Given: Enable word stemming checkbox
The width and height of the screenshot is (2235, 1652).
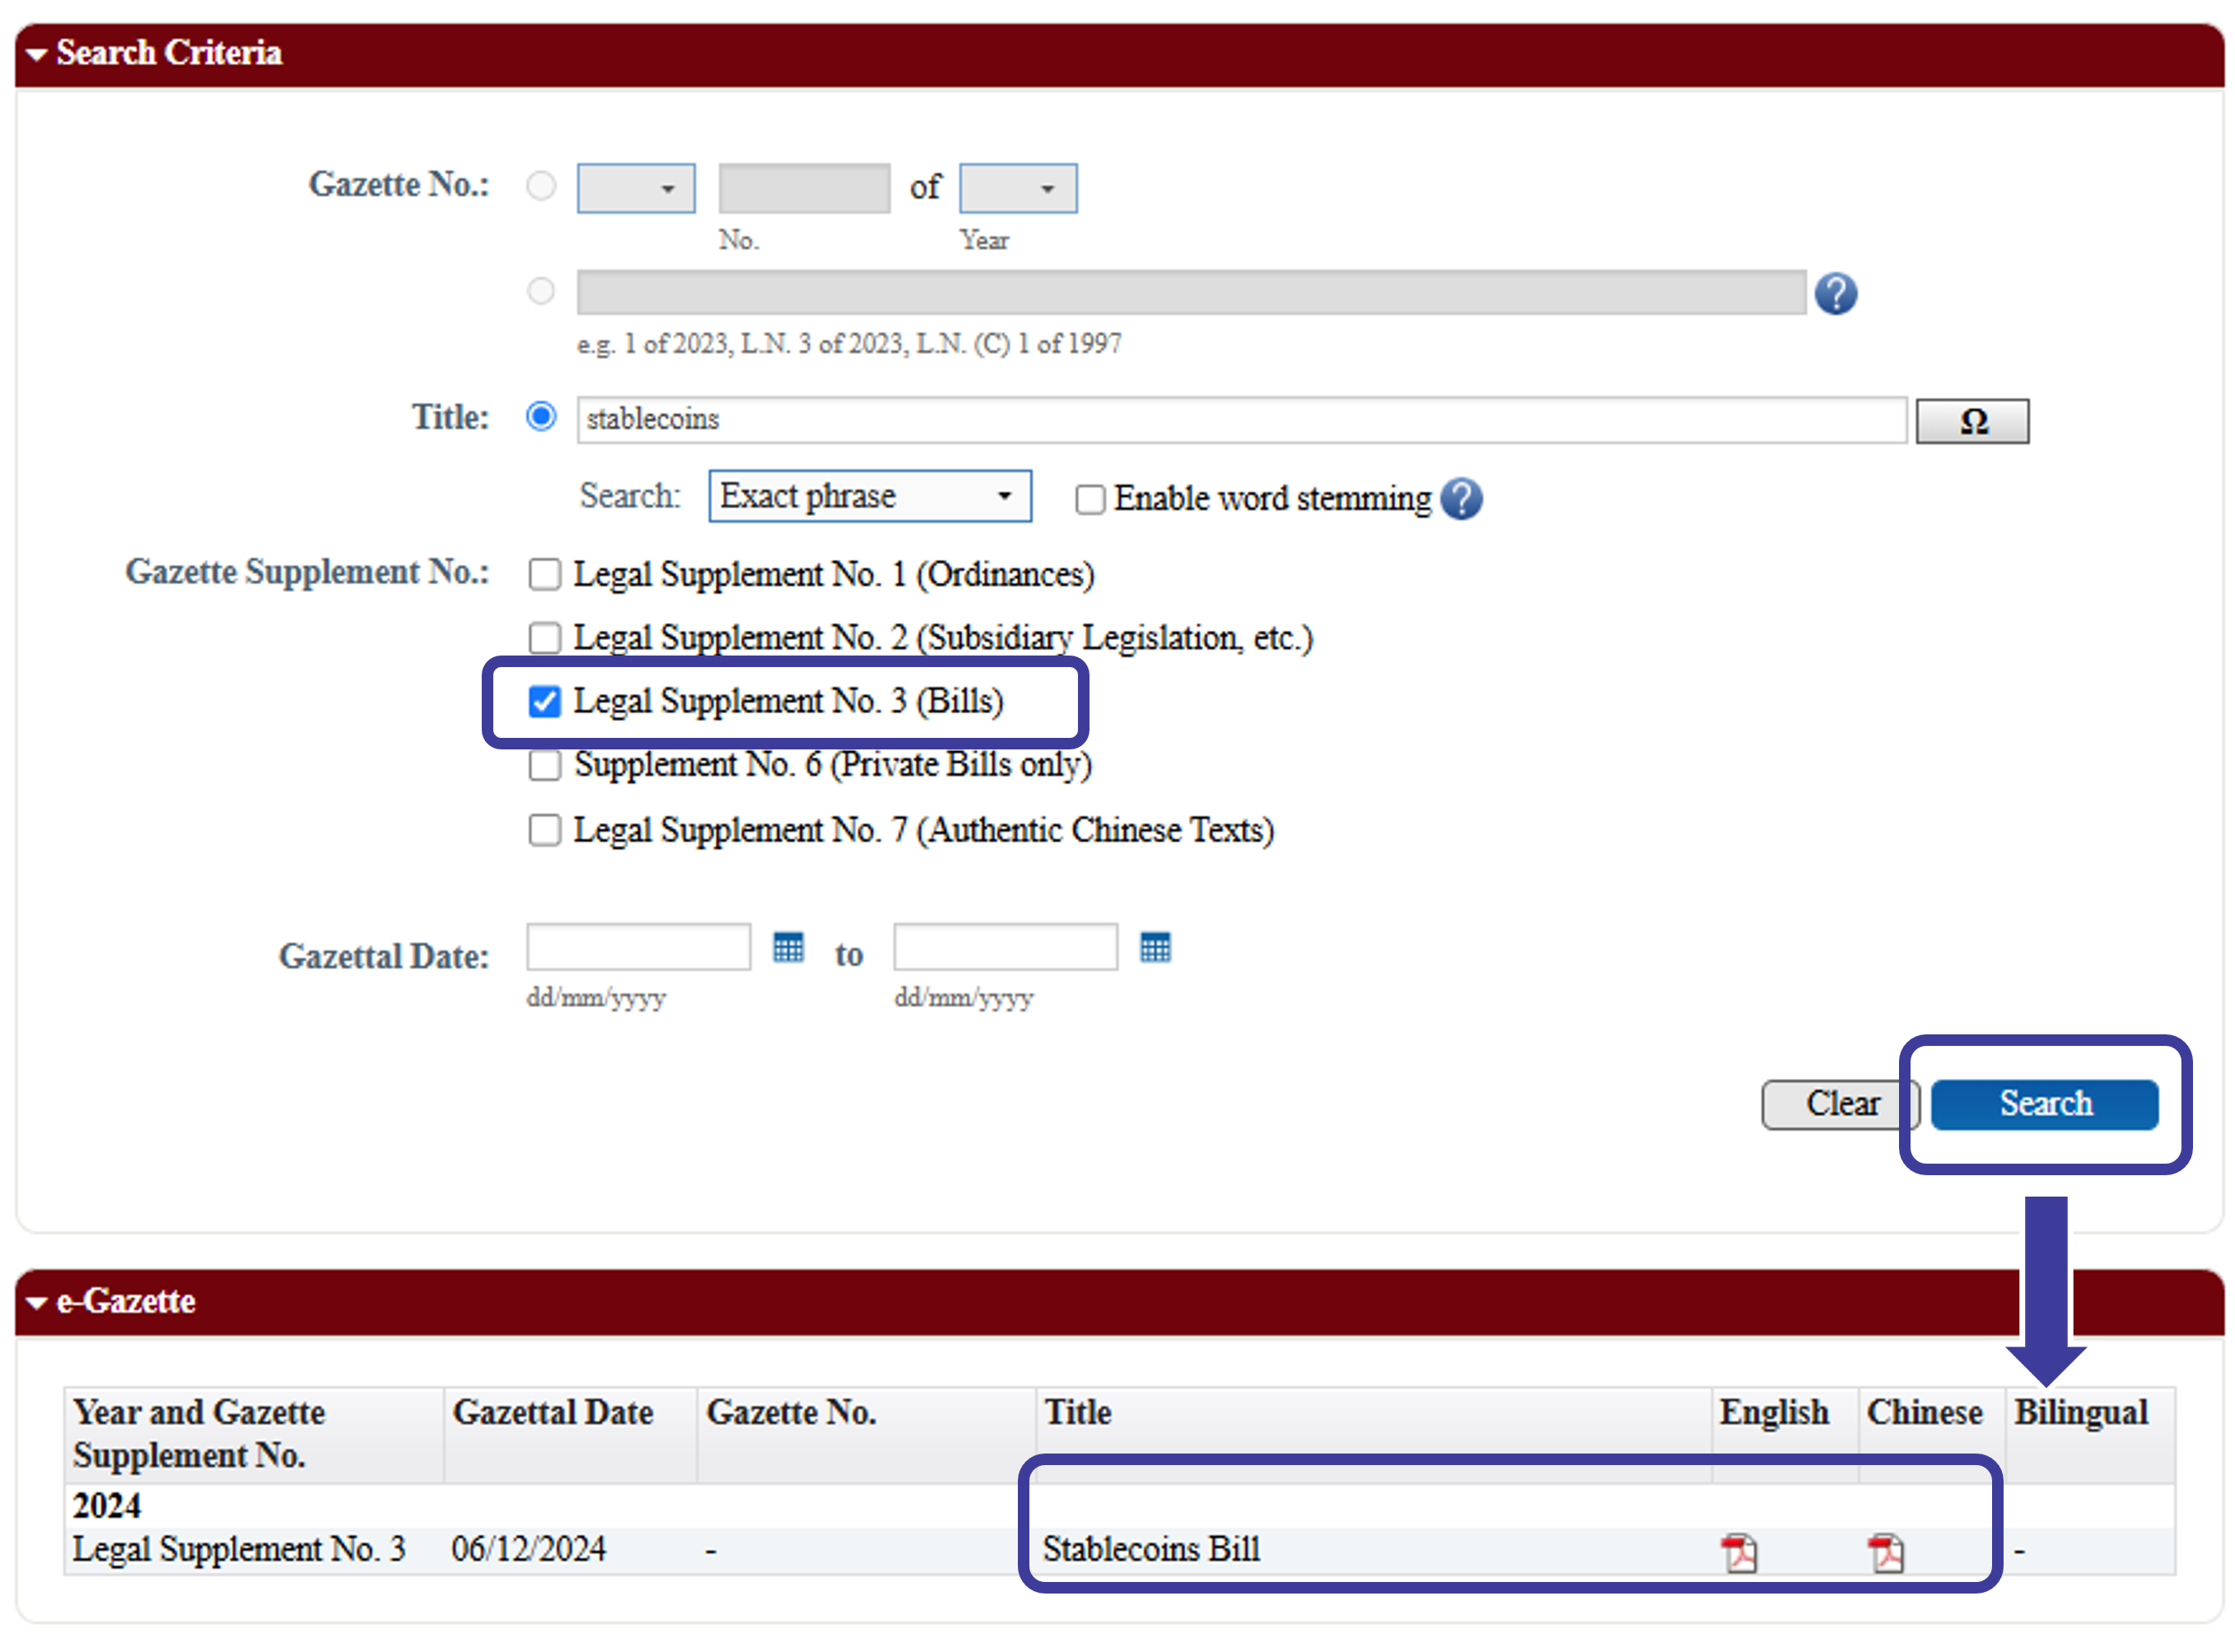Looking at the screenshot, I should pyautogui.click(x=1089, y=499).
